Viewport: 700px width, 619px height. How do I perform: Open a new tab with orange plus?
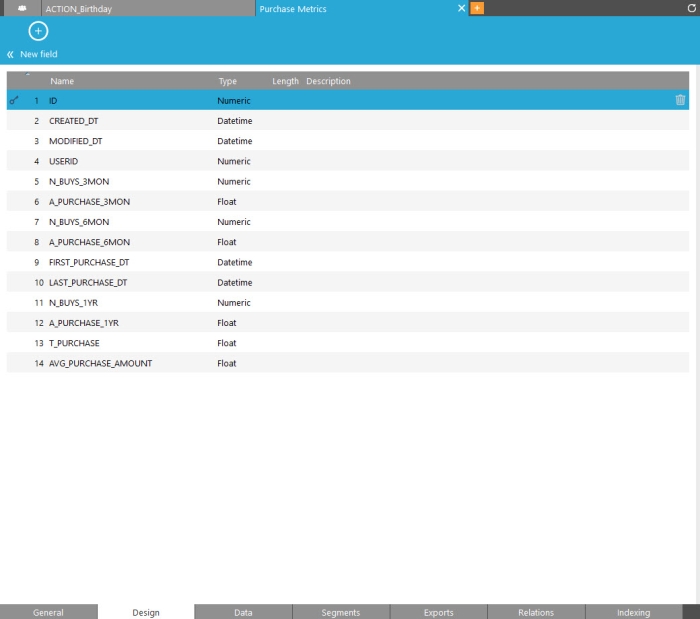(x=477, y=8)
